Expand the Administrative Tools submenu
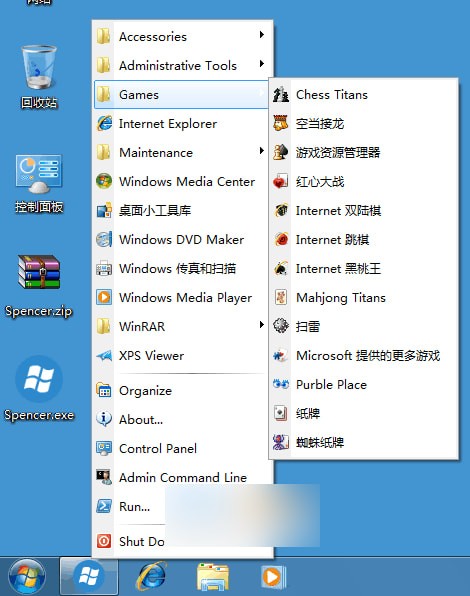Image resolution: width=470 pixels, height=596 pixels. 181,65
